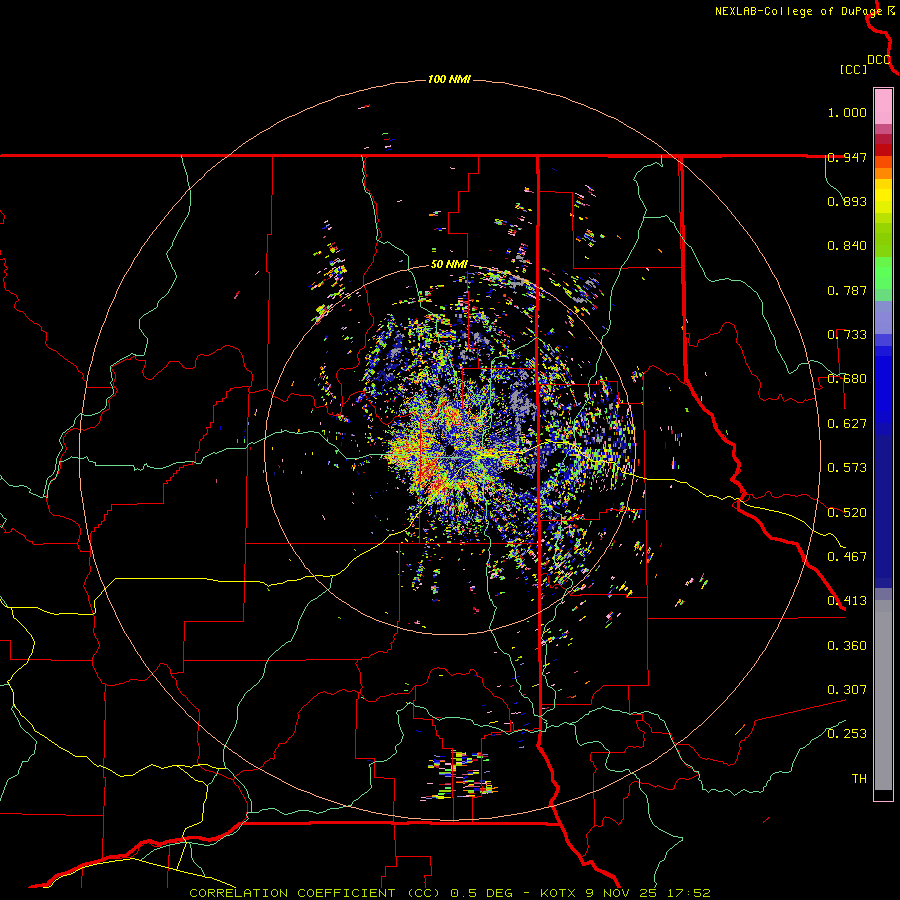This screenshot has width=900, height=900.
Task: Click the 0.467 scale value
Action: coord(847,557)
